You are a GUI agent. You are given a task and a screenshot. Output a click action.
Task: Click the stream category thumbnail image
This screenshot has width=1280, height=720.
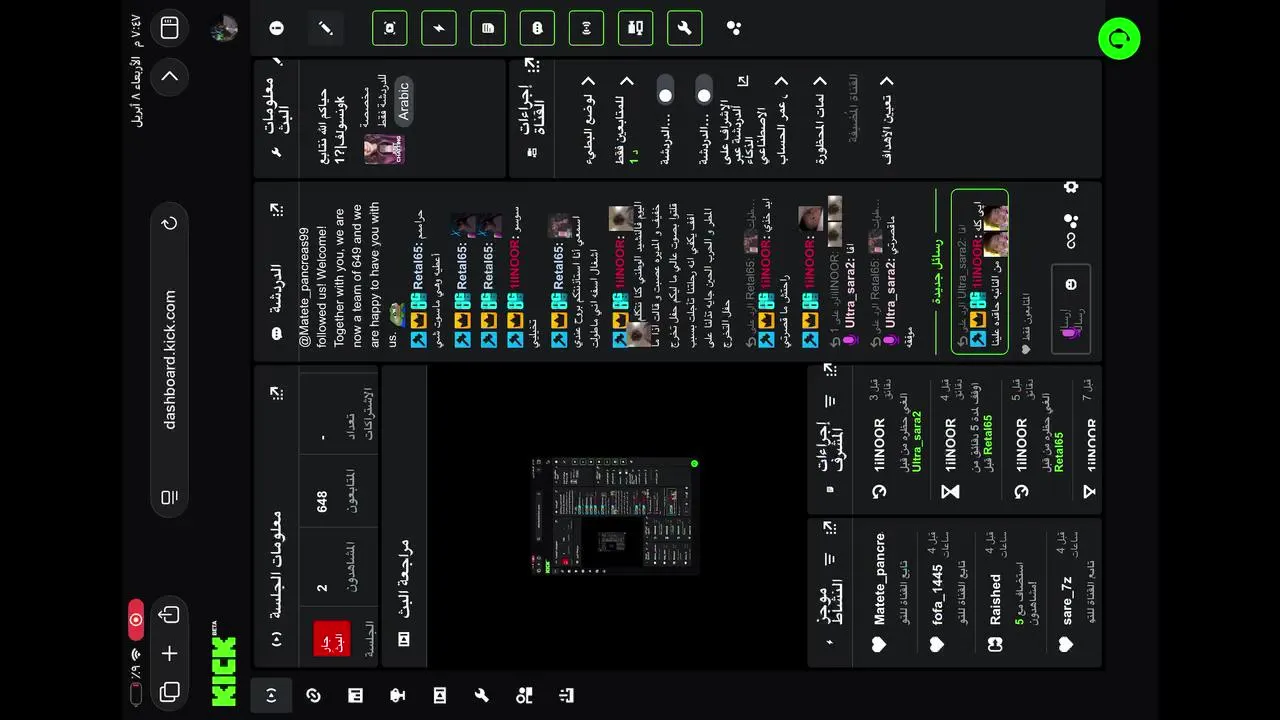click(384, 149)
